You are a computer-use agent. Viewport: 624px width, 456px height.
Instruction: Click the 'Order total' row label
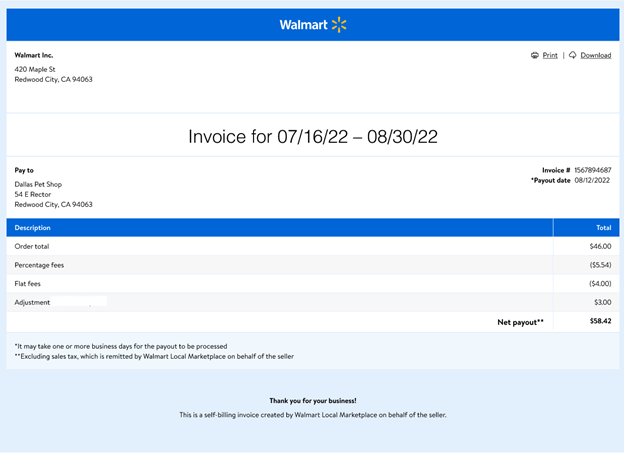32,246
